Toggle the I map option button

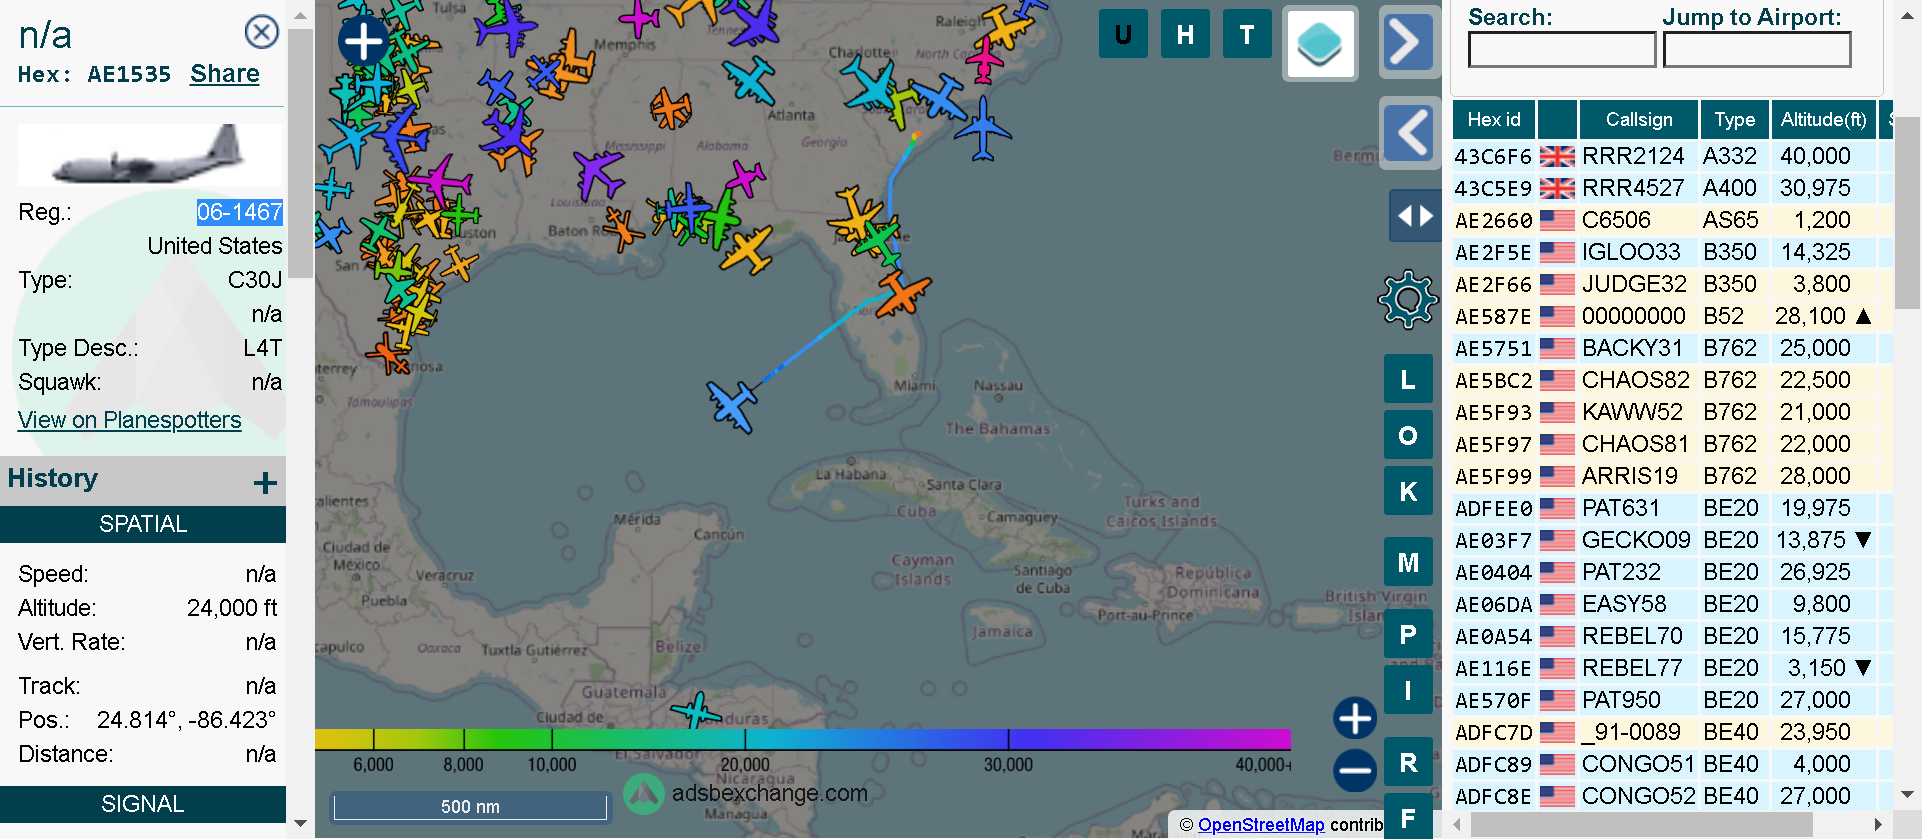click(x=1408, y=691)
